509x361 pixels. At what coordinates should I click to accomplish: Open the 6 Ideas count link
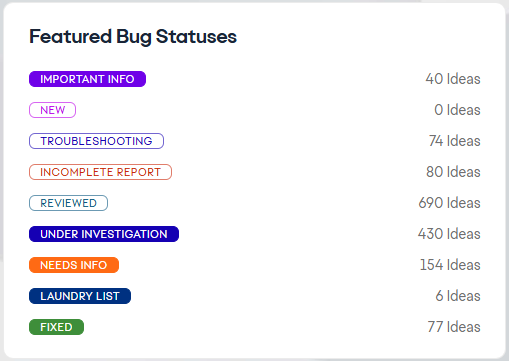tap(458, 296)
